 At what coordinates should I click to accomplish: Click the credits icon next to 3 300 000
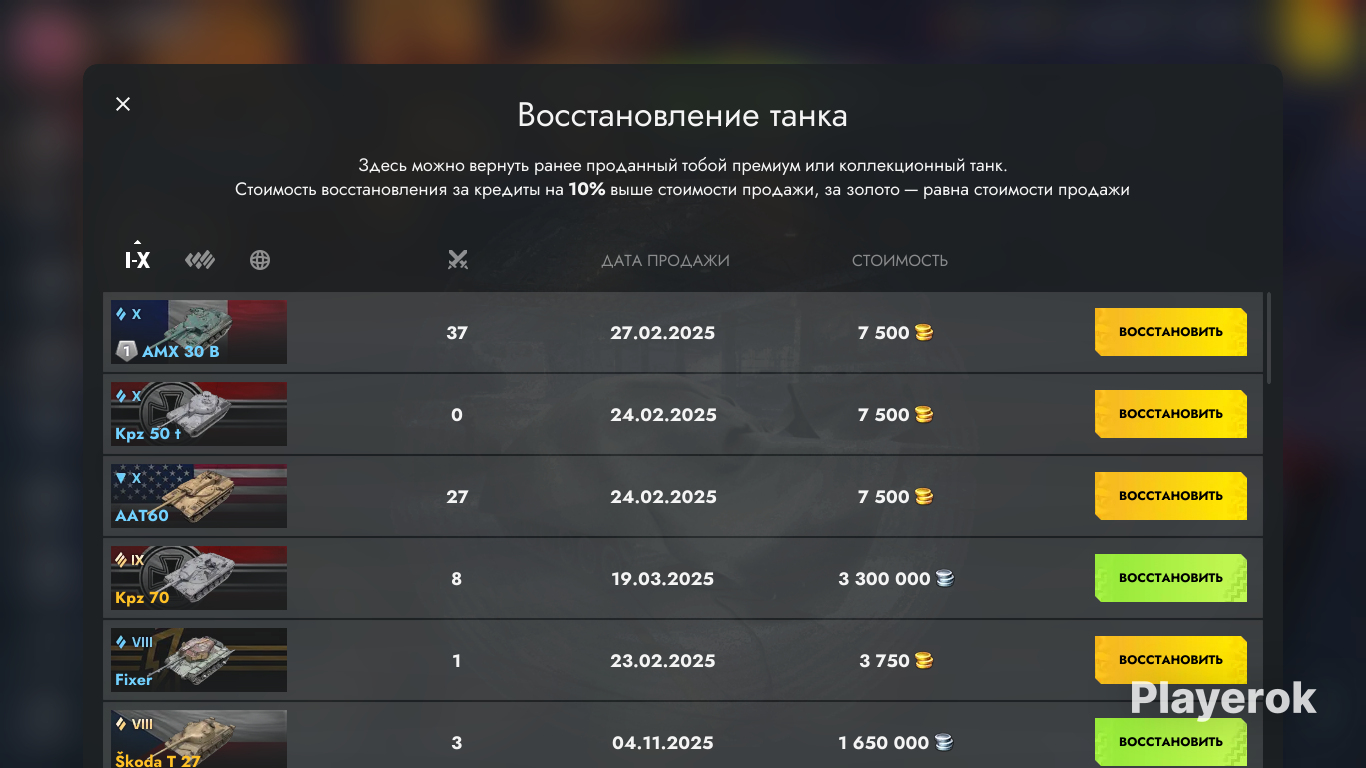click(945, 578)
